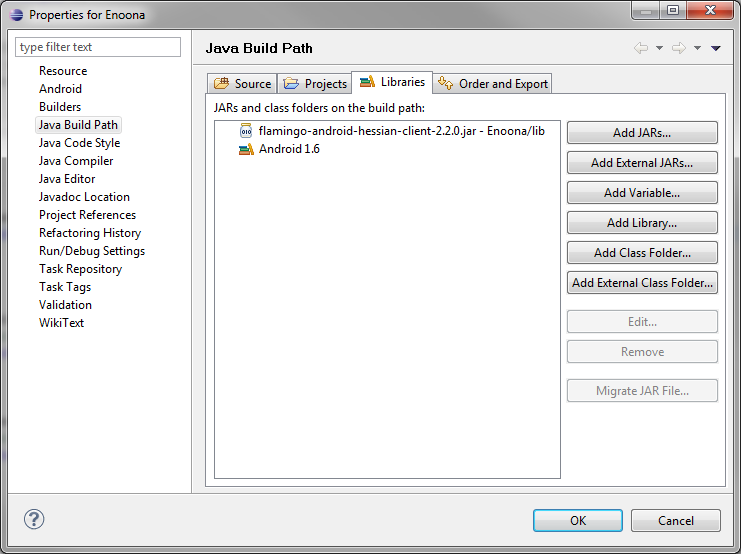The width and height of the screenshot is (741, 554).
Task: Select Java Compiler in the sidebar
Action: click(x=76, y=161)
